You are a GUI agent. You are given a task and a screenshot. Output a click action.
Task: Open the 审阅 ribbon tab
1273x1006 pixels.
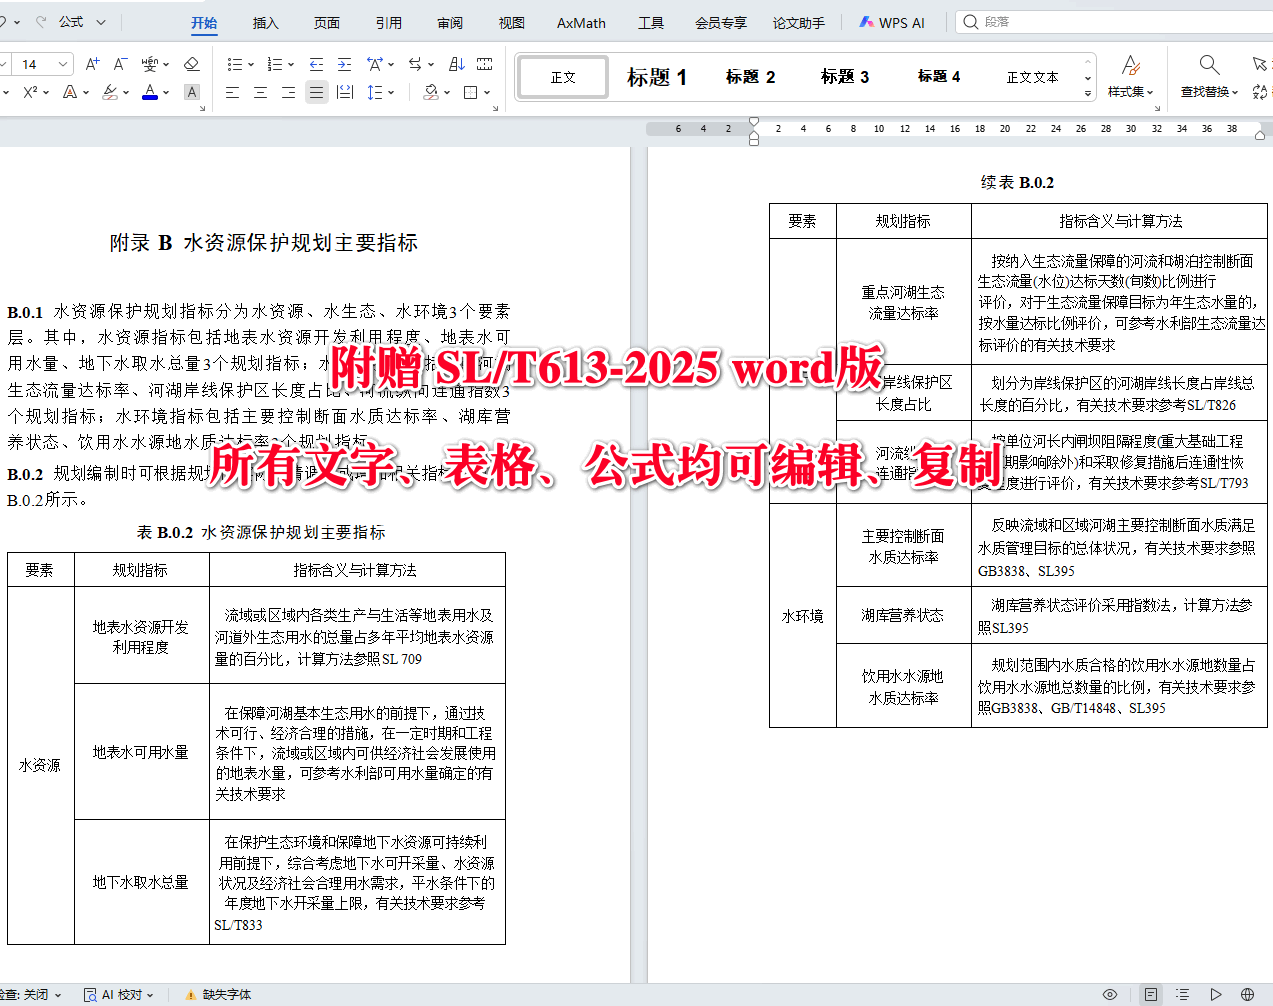[450, 22]
